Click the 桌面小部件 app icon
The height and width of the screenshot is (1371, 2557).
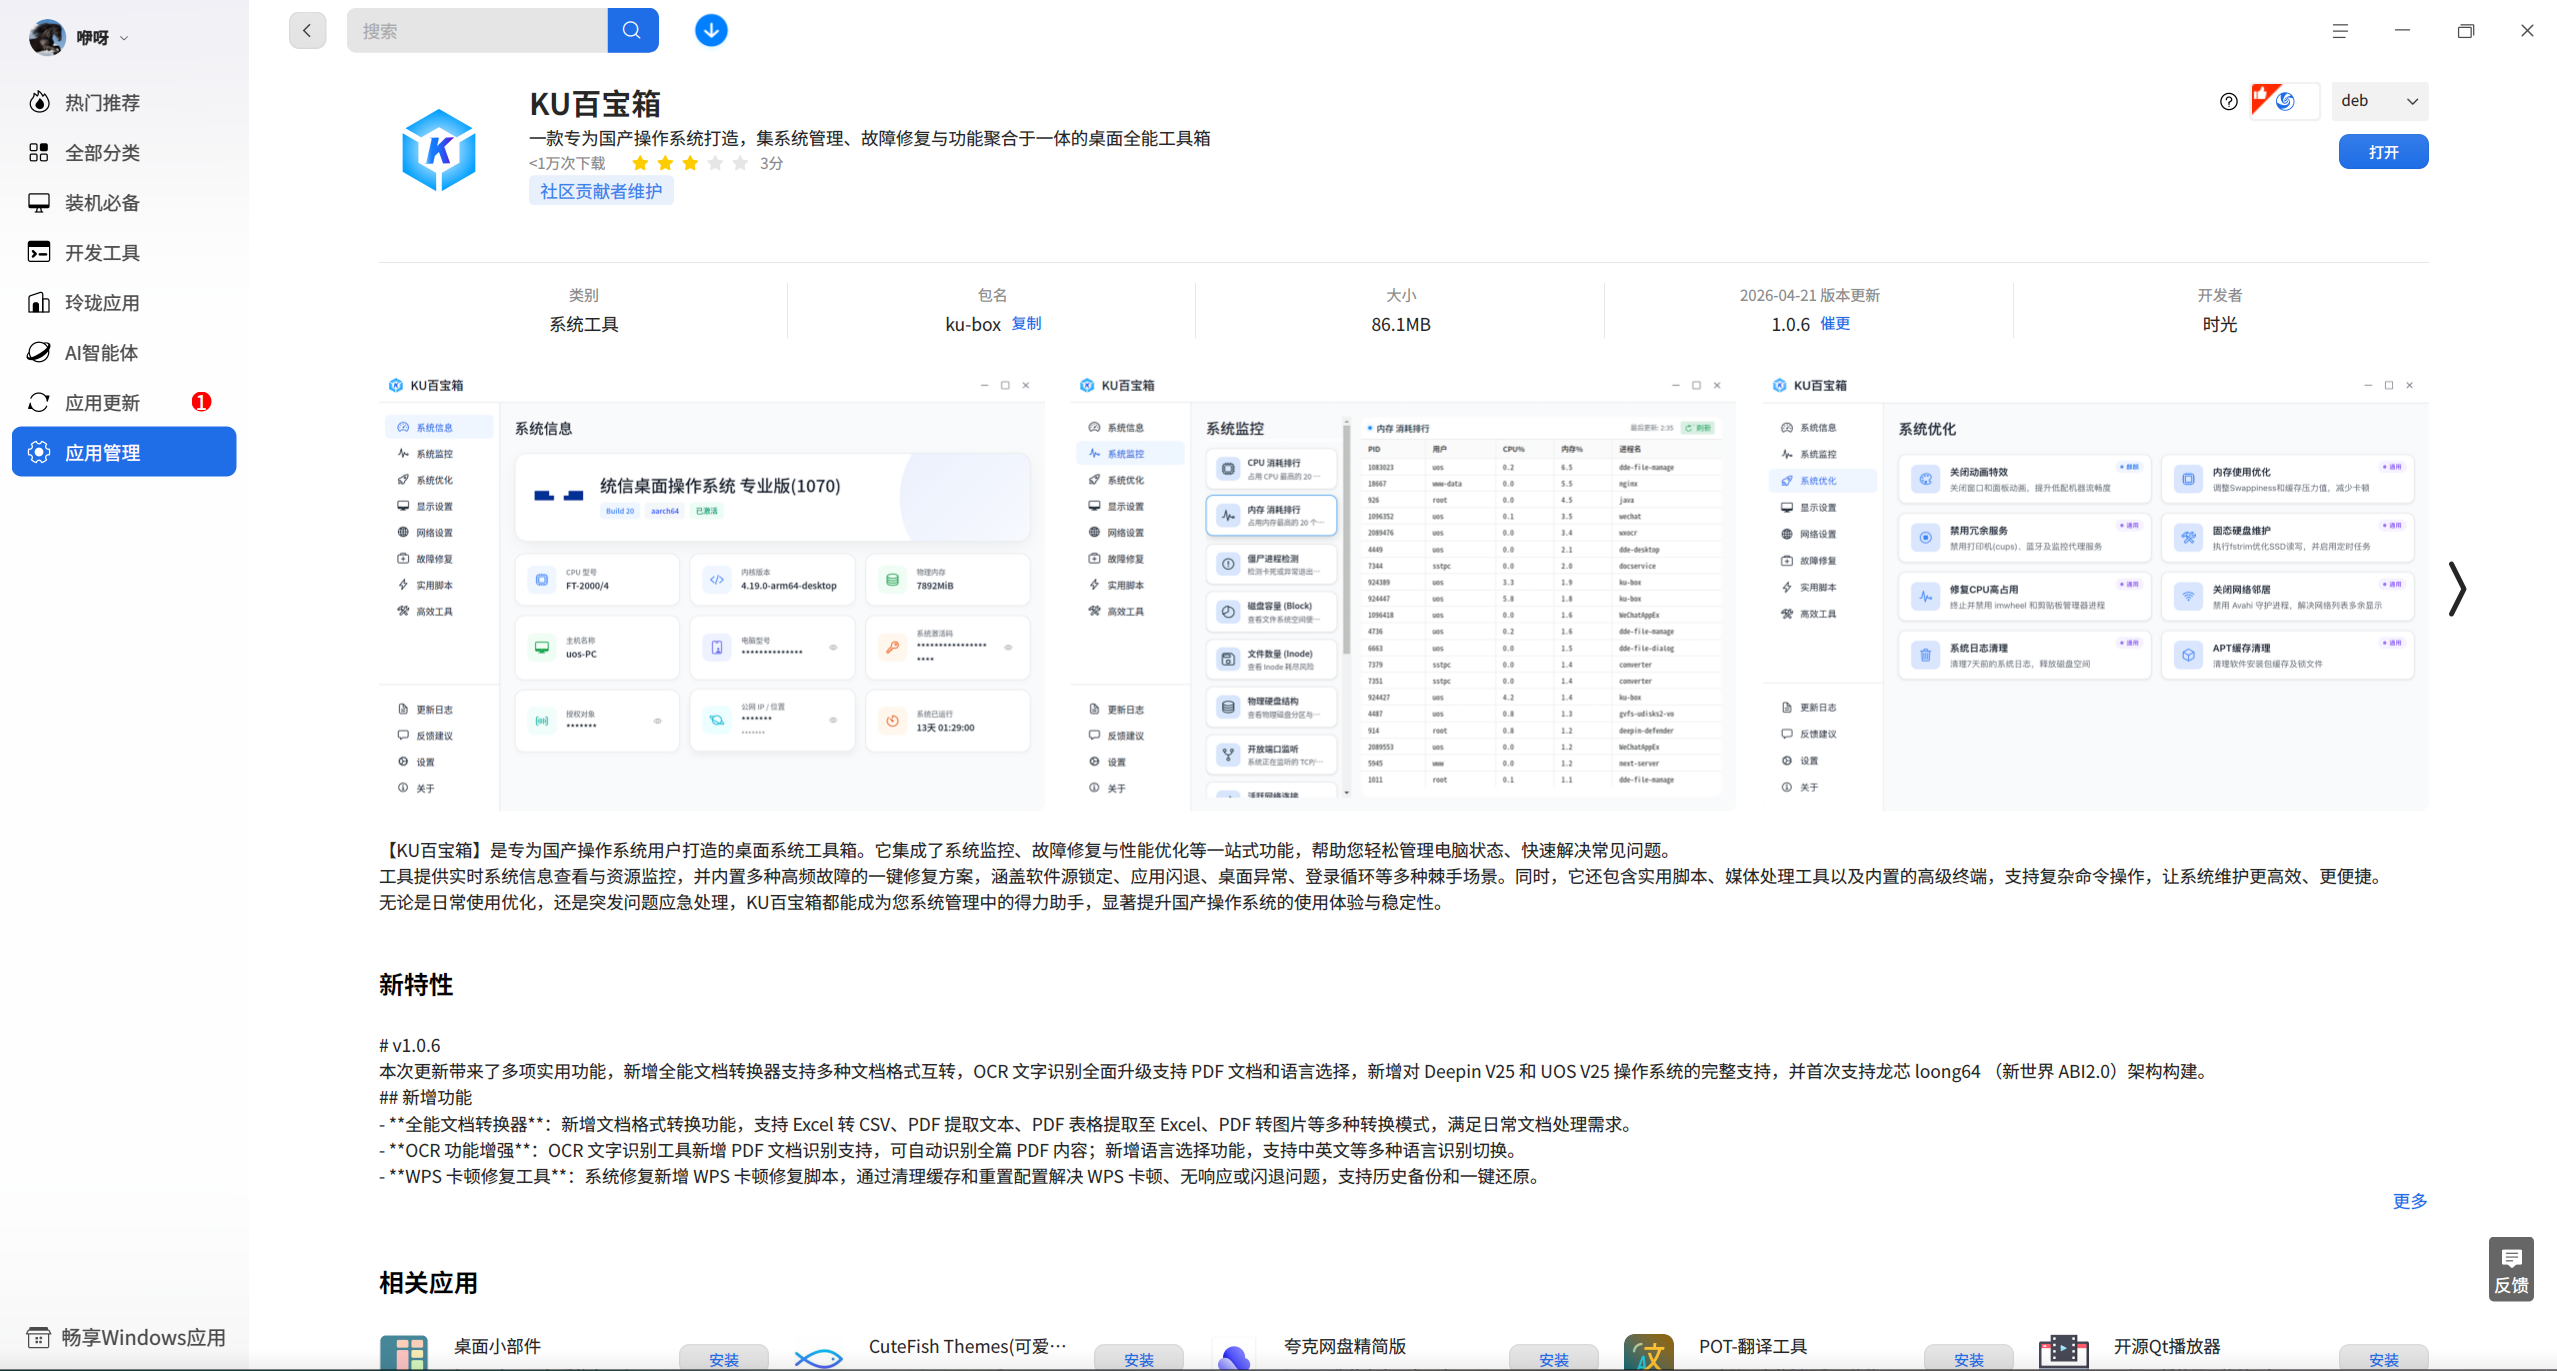(x=404, y=1353)
